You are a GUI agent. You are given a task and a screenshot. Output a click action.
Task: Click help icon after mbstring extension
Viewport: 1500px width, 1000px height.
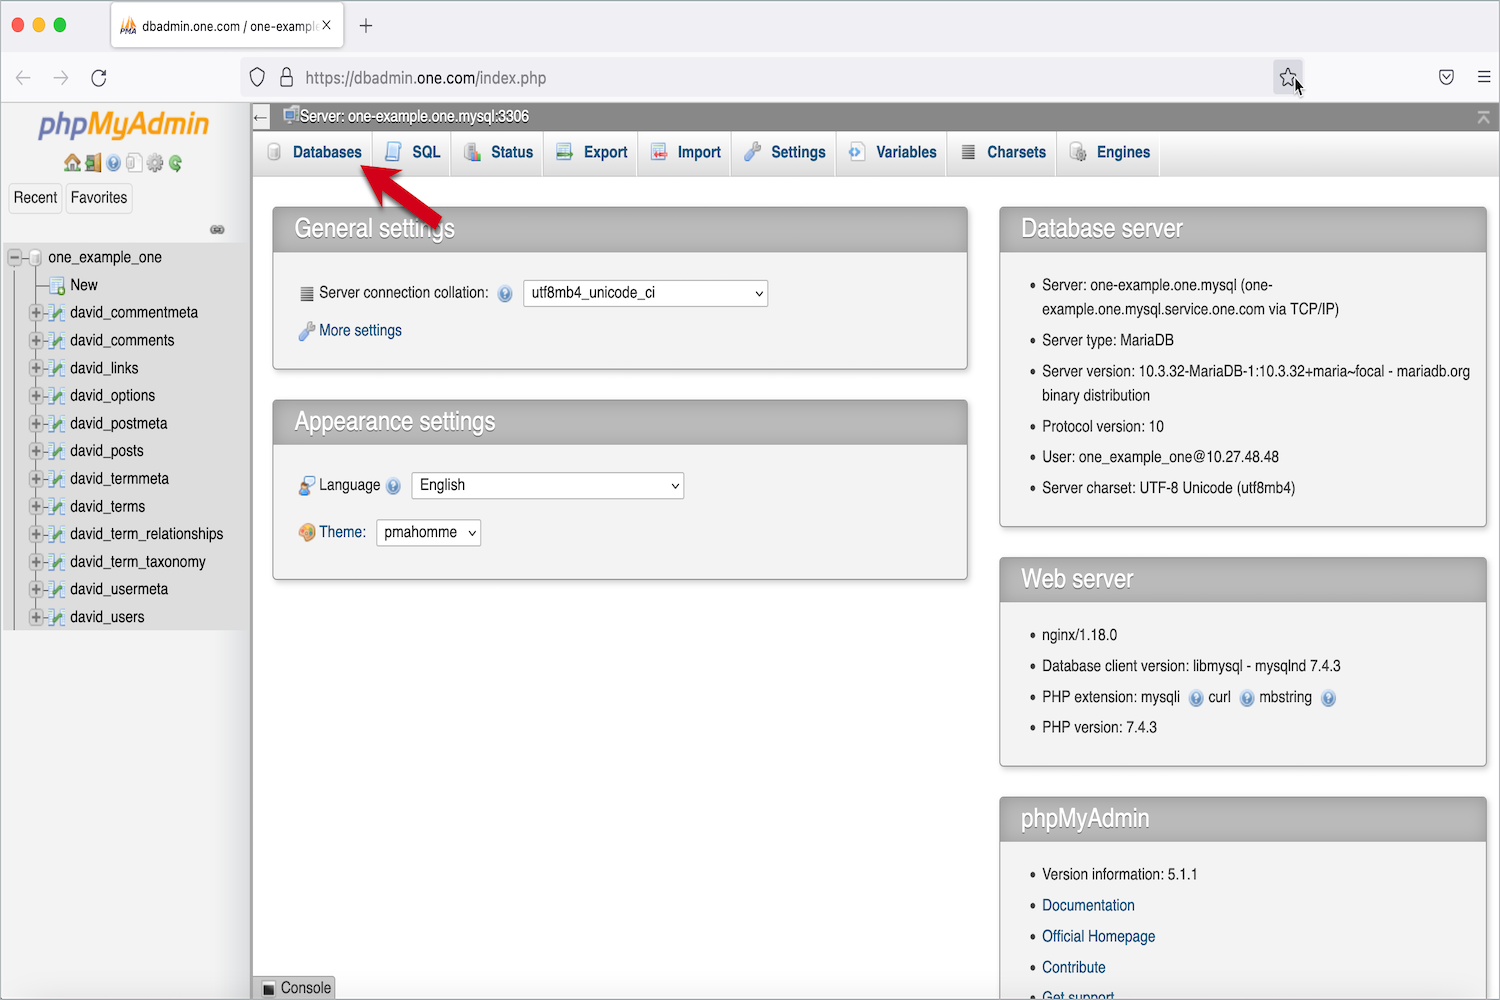click(1328, 698)
